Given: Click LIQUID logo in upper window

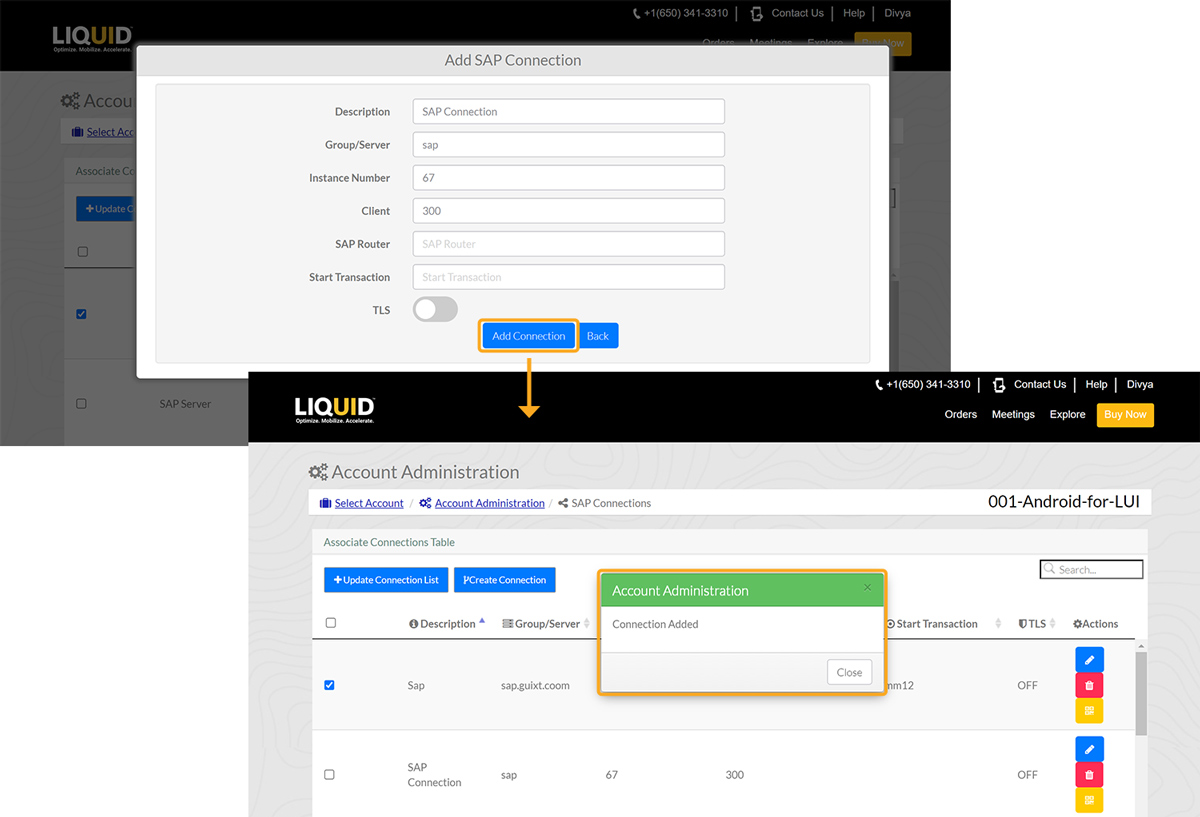Looking at the screenshot, I should pos(92,38).
